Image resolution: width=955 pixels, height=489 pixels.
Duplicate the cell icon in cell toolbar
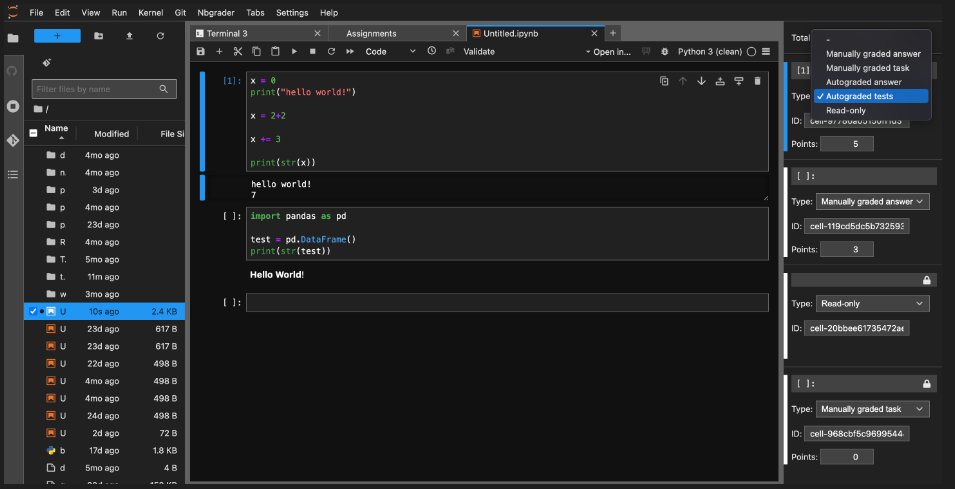664,81
